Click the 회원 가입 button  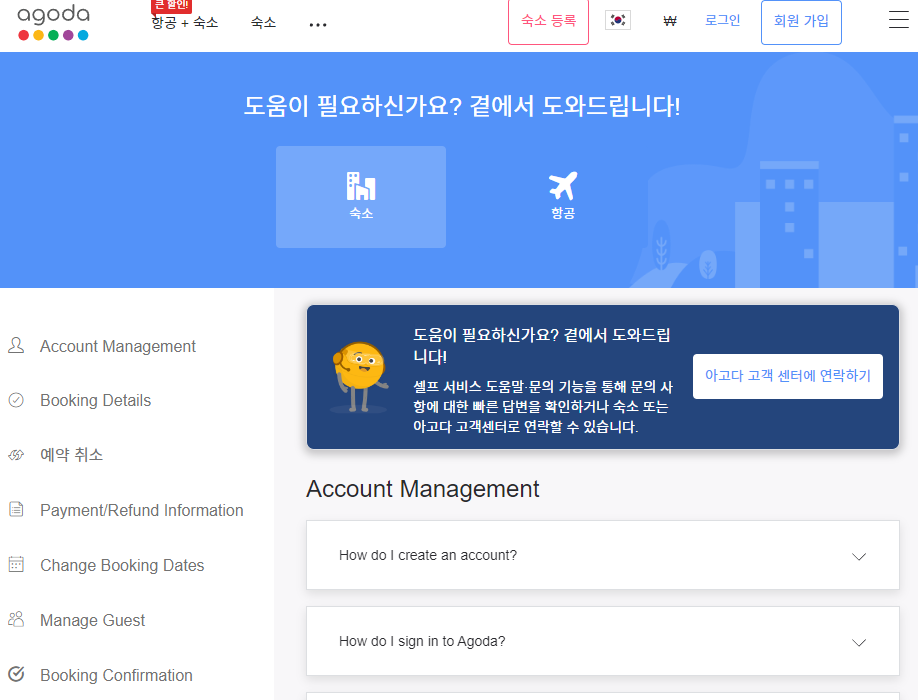[x=801, y=22]
